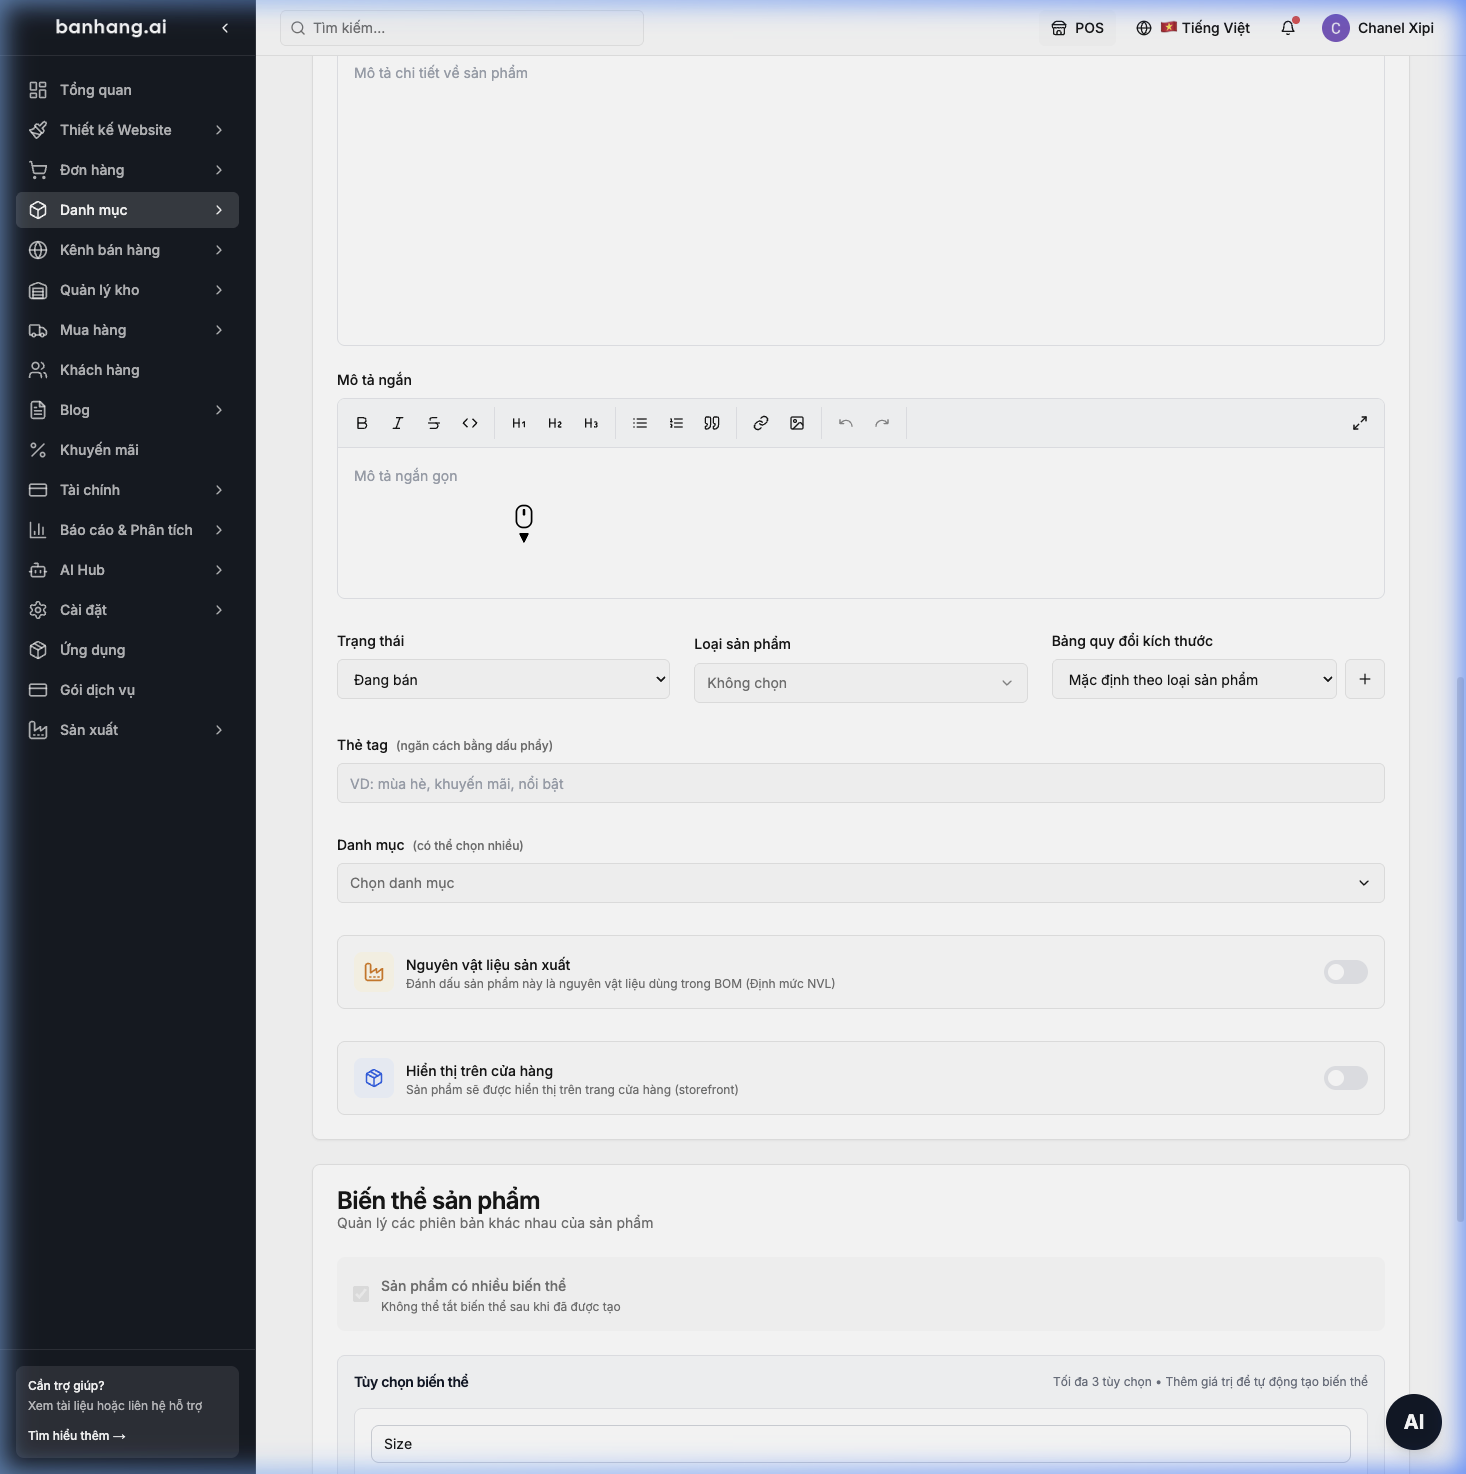Redo last edit in editor

pyautogui.click(x=882, y=423)
